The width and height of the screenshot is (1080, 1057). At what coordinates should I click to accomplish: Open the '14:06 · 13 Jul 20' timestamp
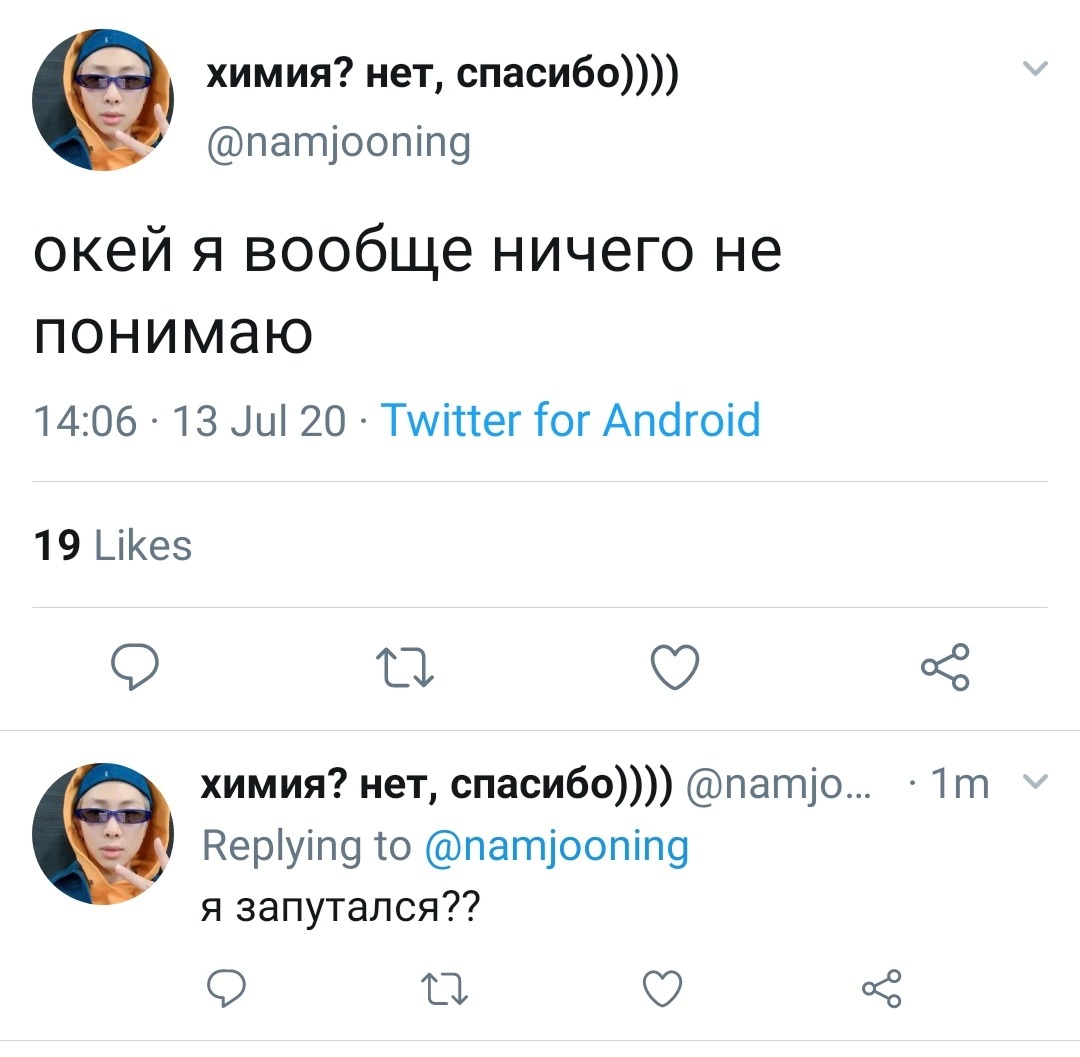click(x=189, y=420)
